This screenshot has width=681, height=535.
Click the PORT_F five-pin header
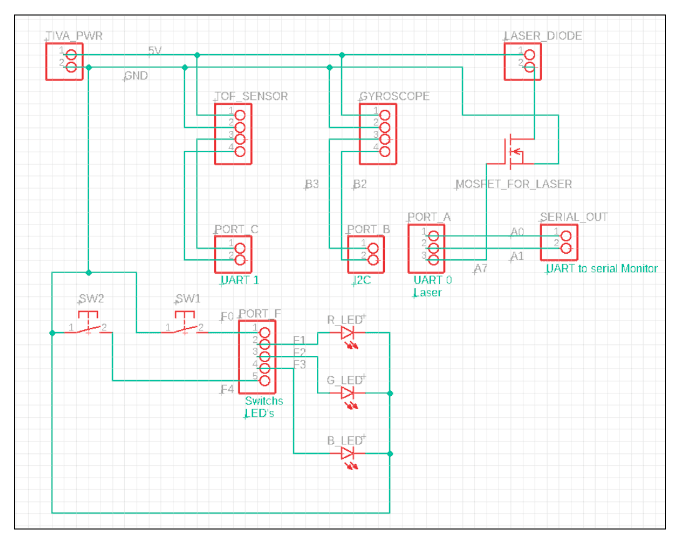point(257,357)
